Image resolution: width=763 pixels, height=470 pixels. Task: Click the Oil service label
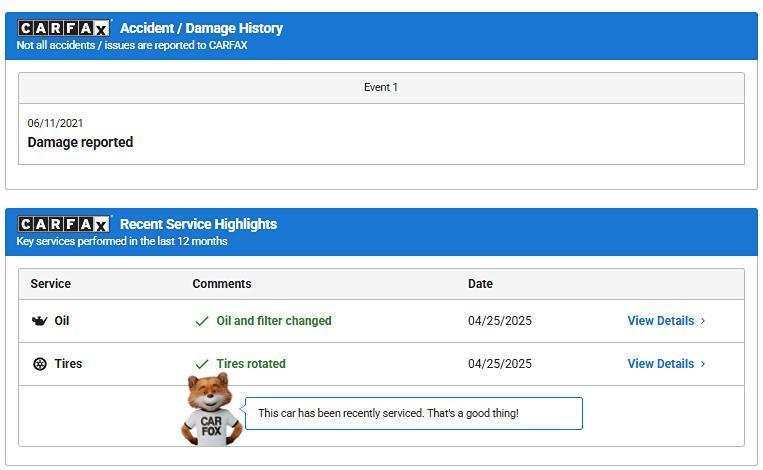tap(62, 321)
